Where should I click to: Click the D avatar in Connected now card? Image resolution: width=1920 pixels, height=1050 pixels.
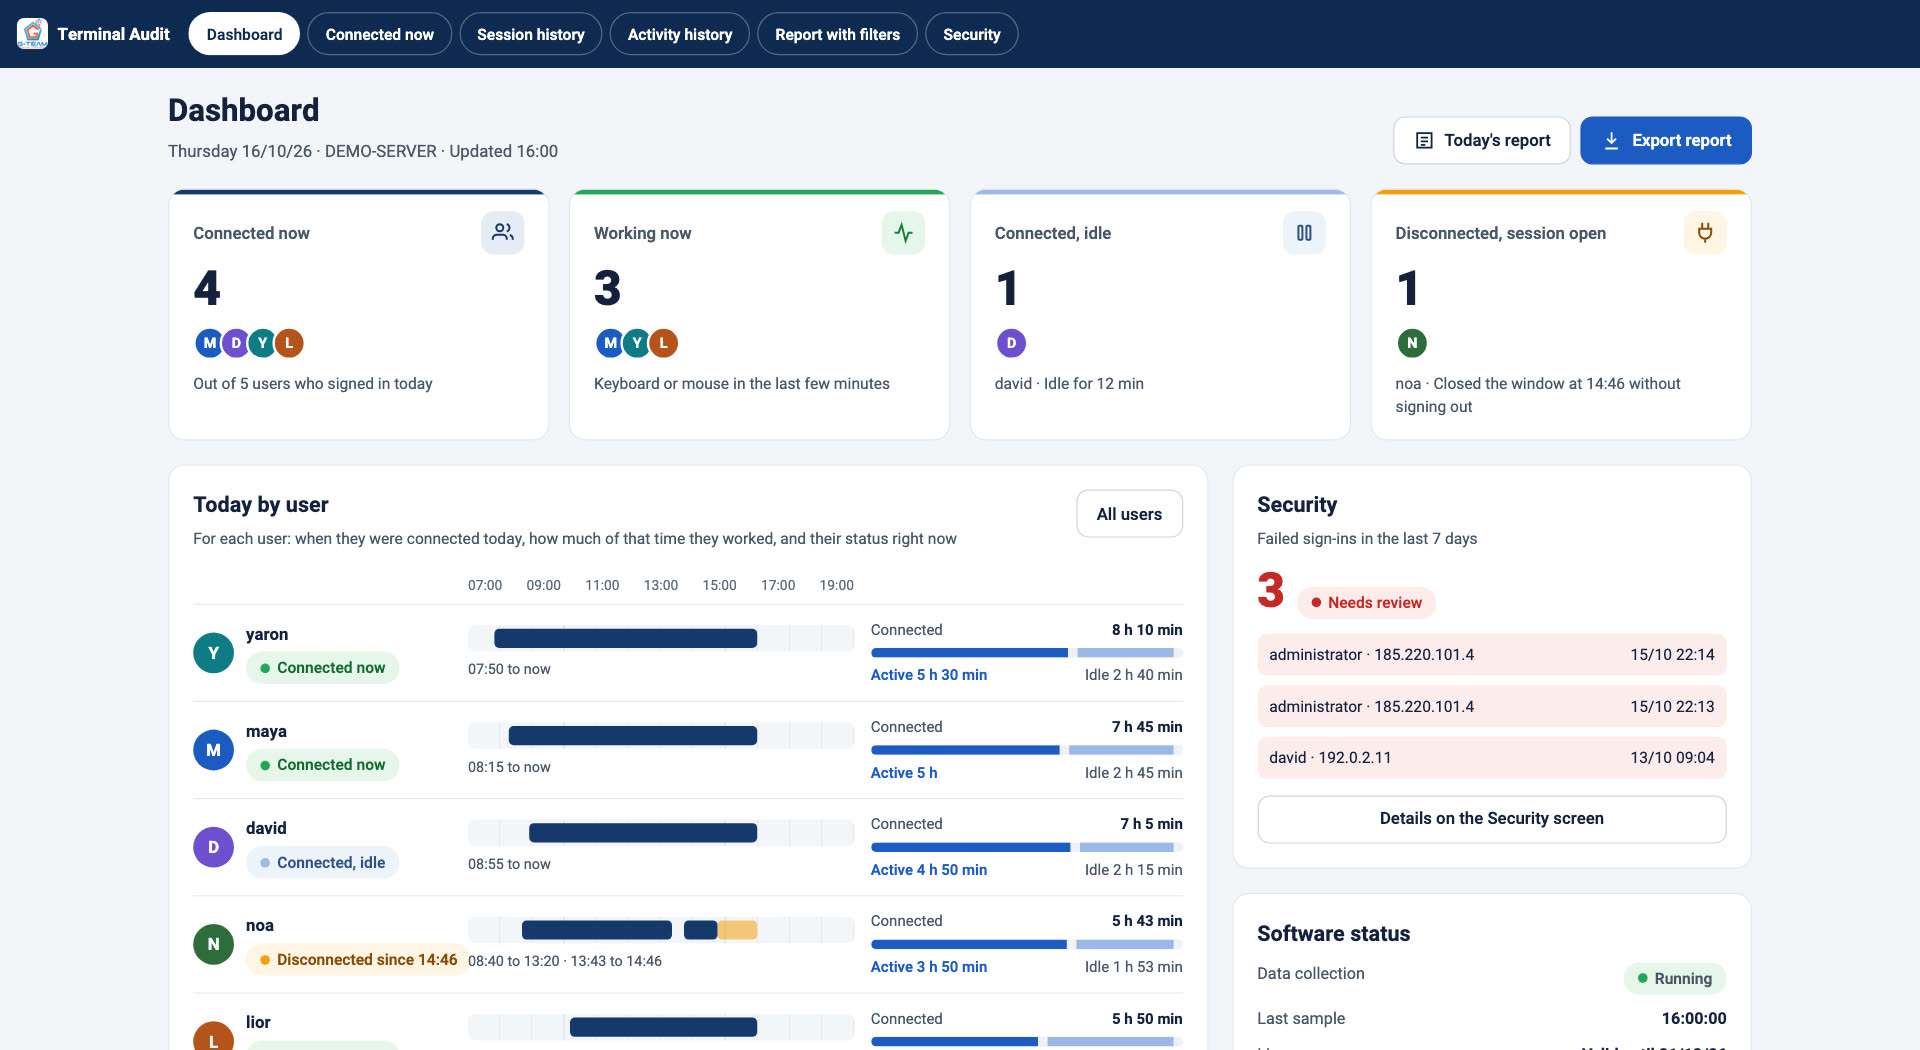pos(236,343)
